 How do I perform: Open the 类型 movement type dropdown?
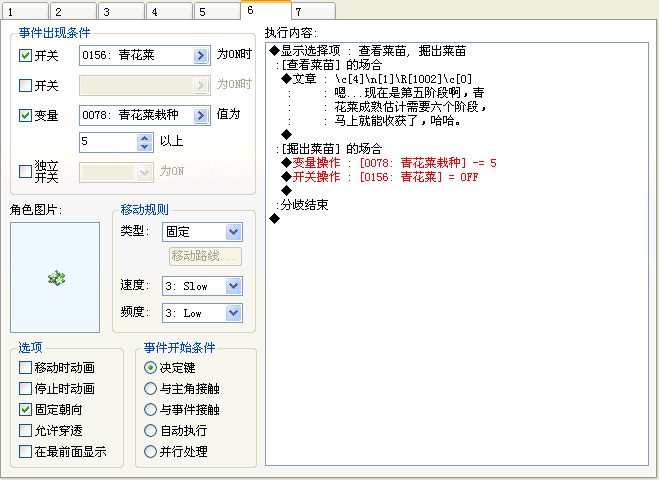233,232
